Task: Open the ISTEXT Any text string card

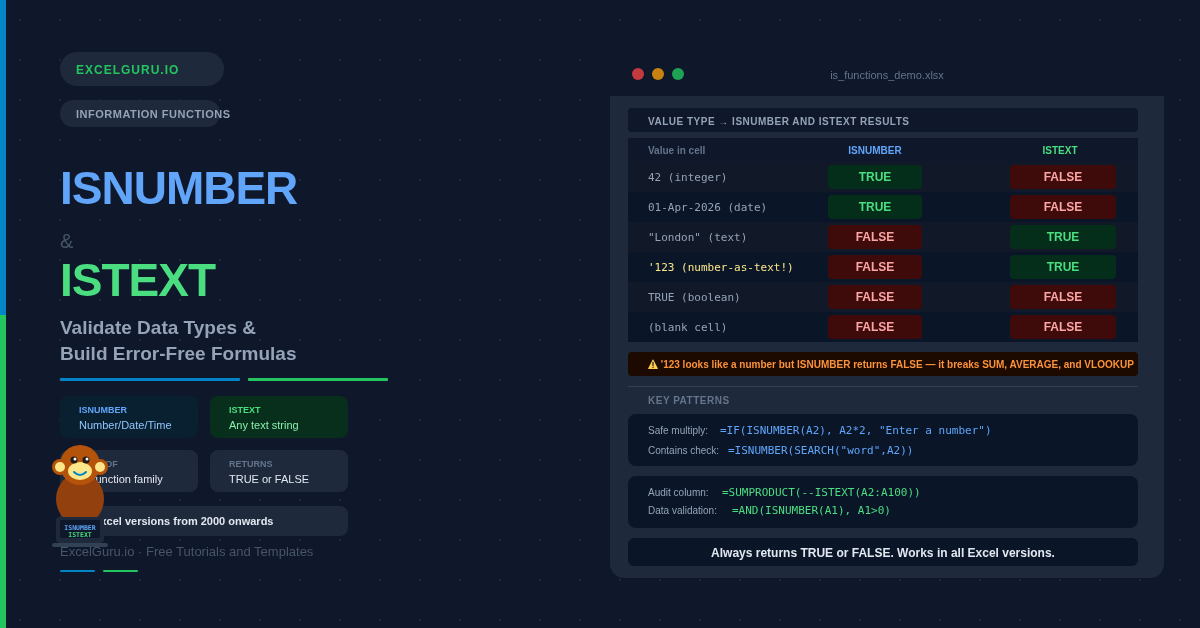Action: click(279, 417)
